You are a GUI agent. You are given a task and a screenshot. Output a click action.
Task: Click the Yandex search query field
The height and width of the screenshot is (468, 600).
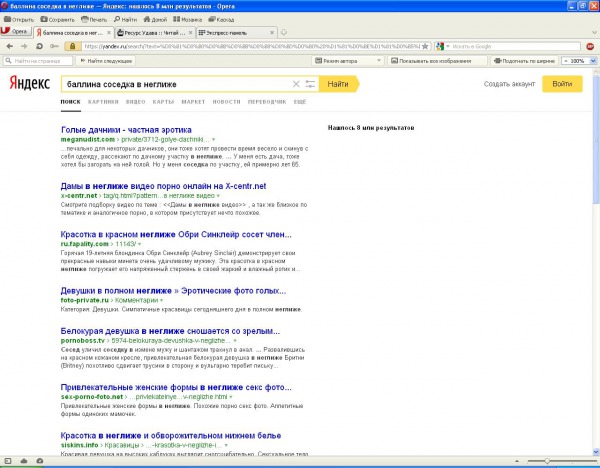pyautogui.click(x=176, y=84)
